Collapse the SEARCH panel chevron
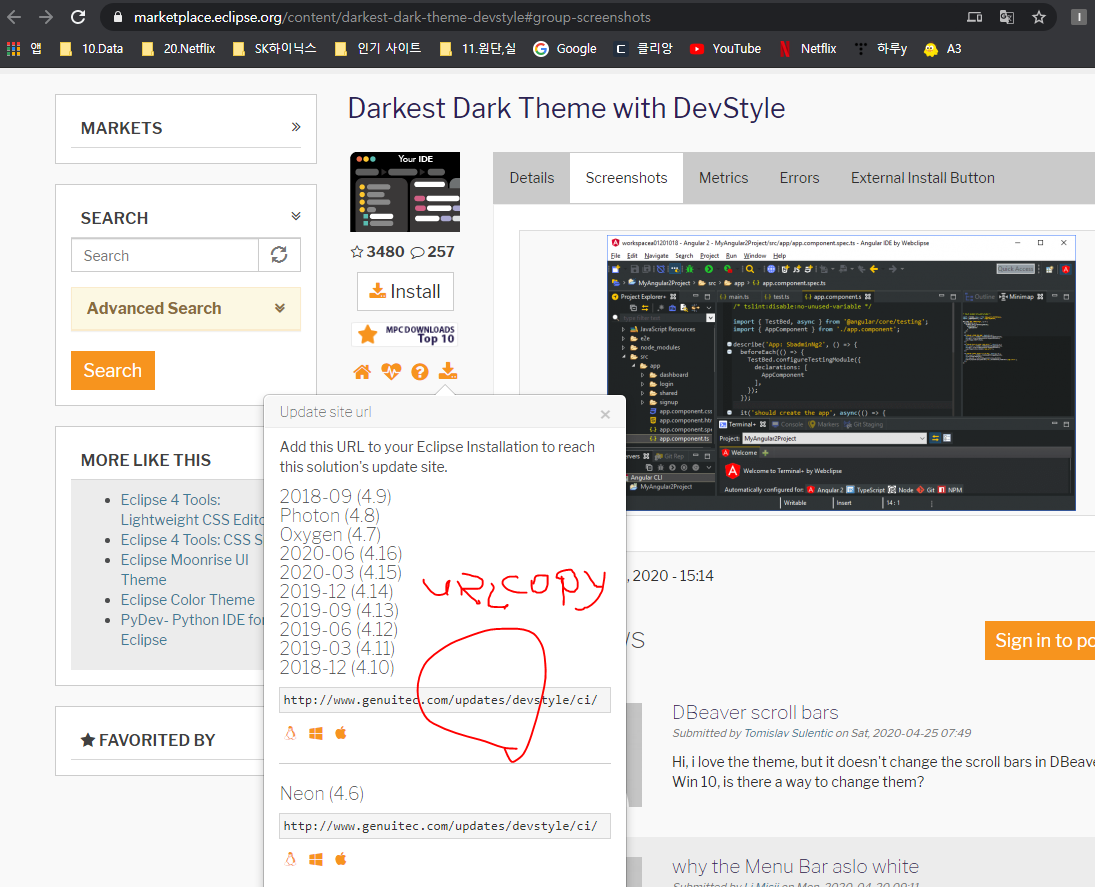Screen dimensions: 1095x887 296,216
